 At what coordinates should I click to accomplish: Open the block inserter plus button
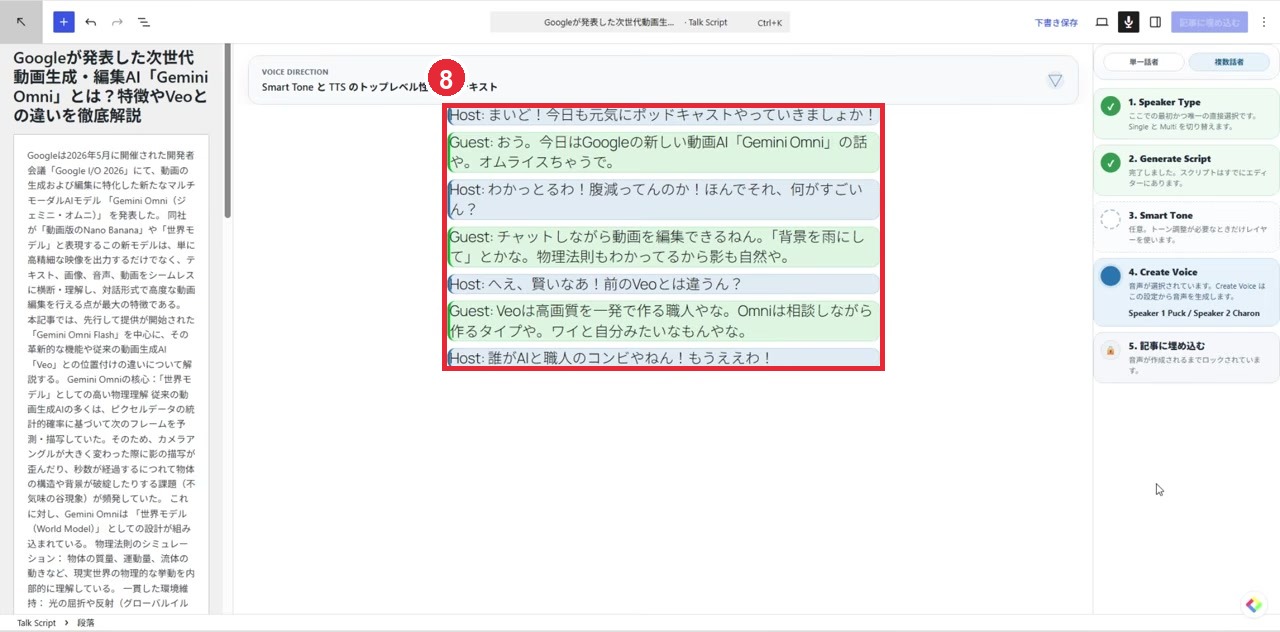click(64, 21)
